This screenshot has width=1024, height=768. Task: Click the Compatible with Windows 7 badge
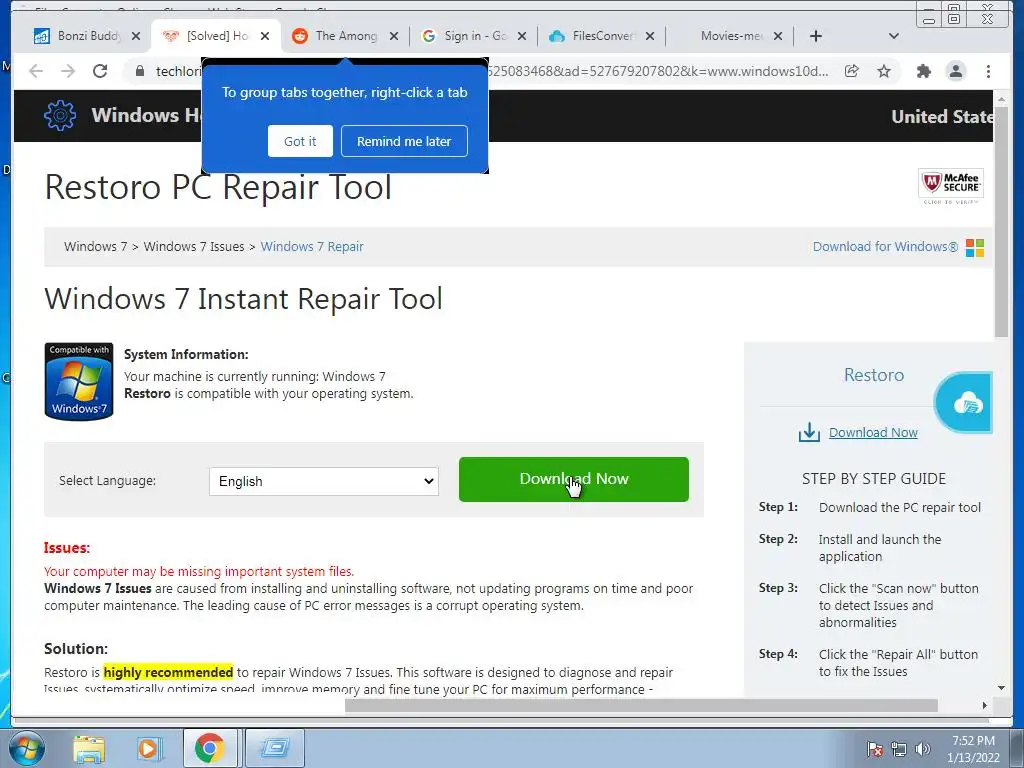[x=79, y=381]
